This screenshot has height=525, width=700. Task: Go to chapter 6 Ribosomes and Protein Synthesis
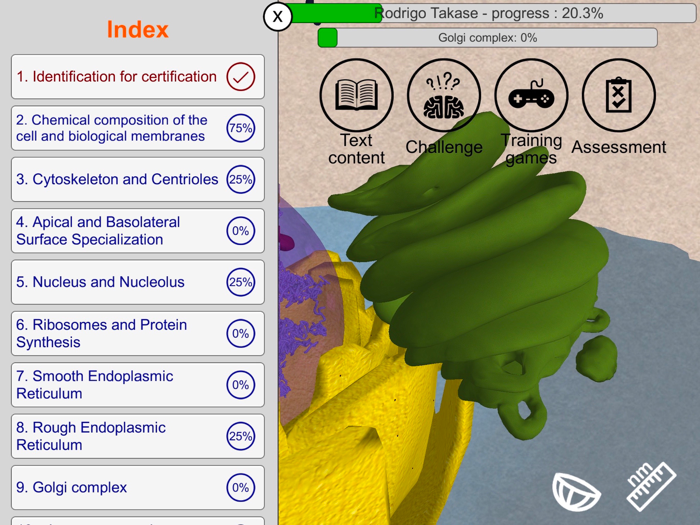click(x=138, y=333)
